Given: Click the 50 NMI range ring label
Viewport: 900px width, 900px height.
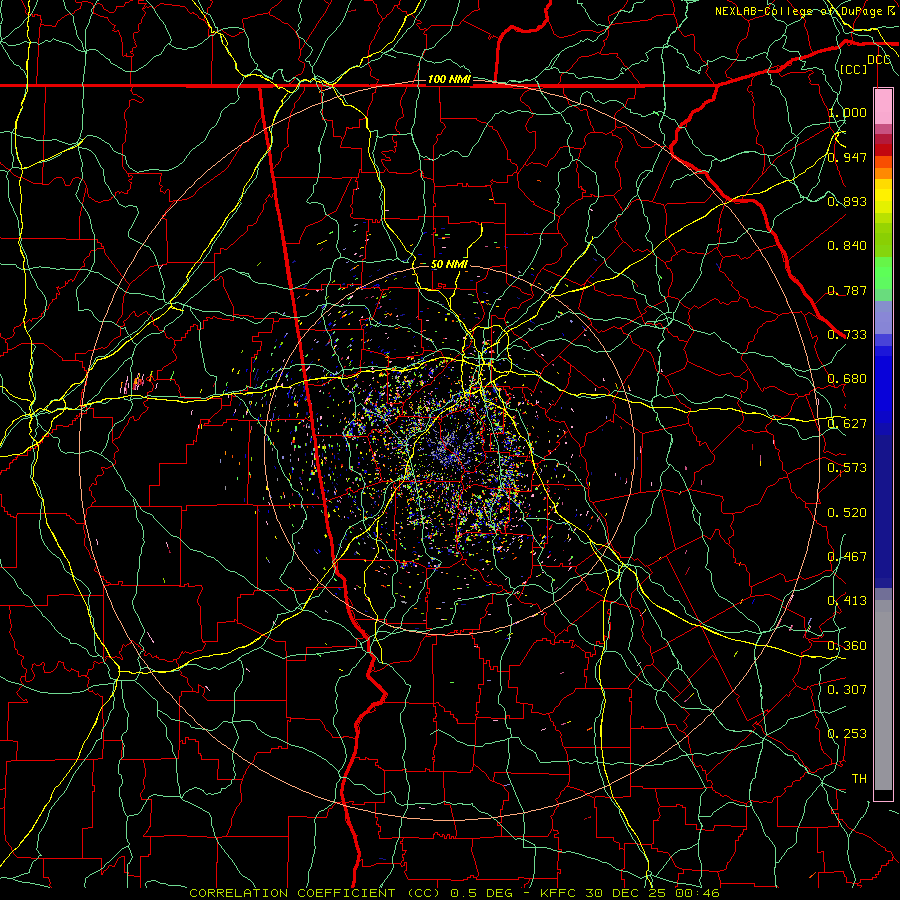Looking at the screenshot, I should coord(449,264).
